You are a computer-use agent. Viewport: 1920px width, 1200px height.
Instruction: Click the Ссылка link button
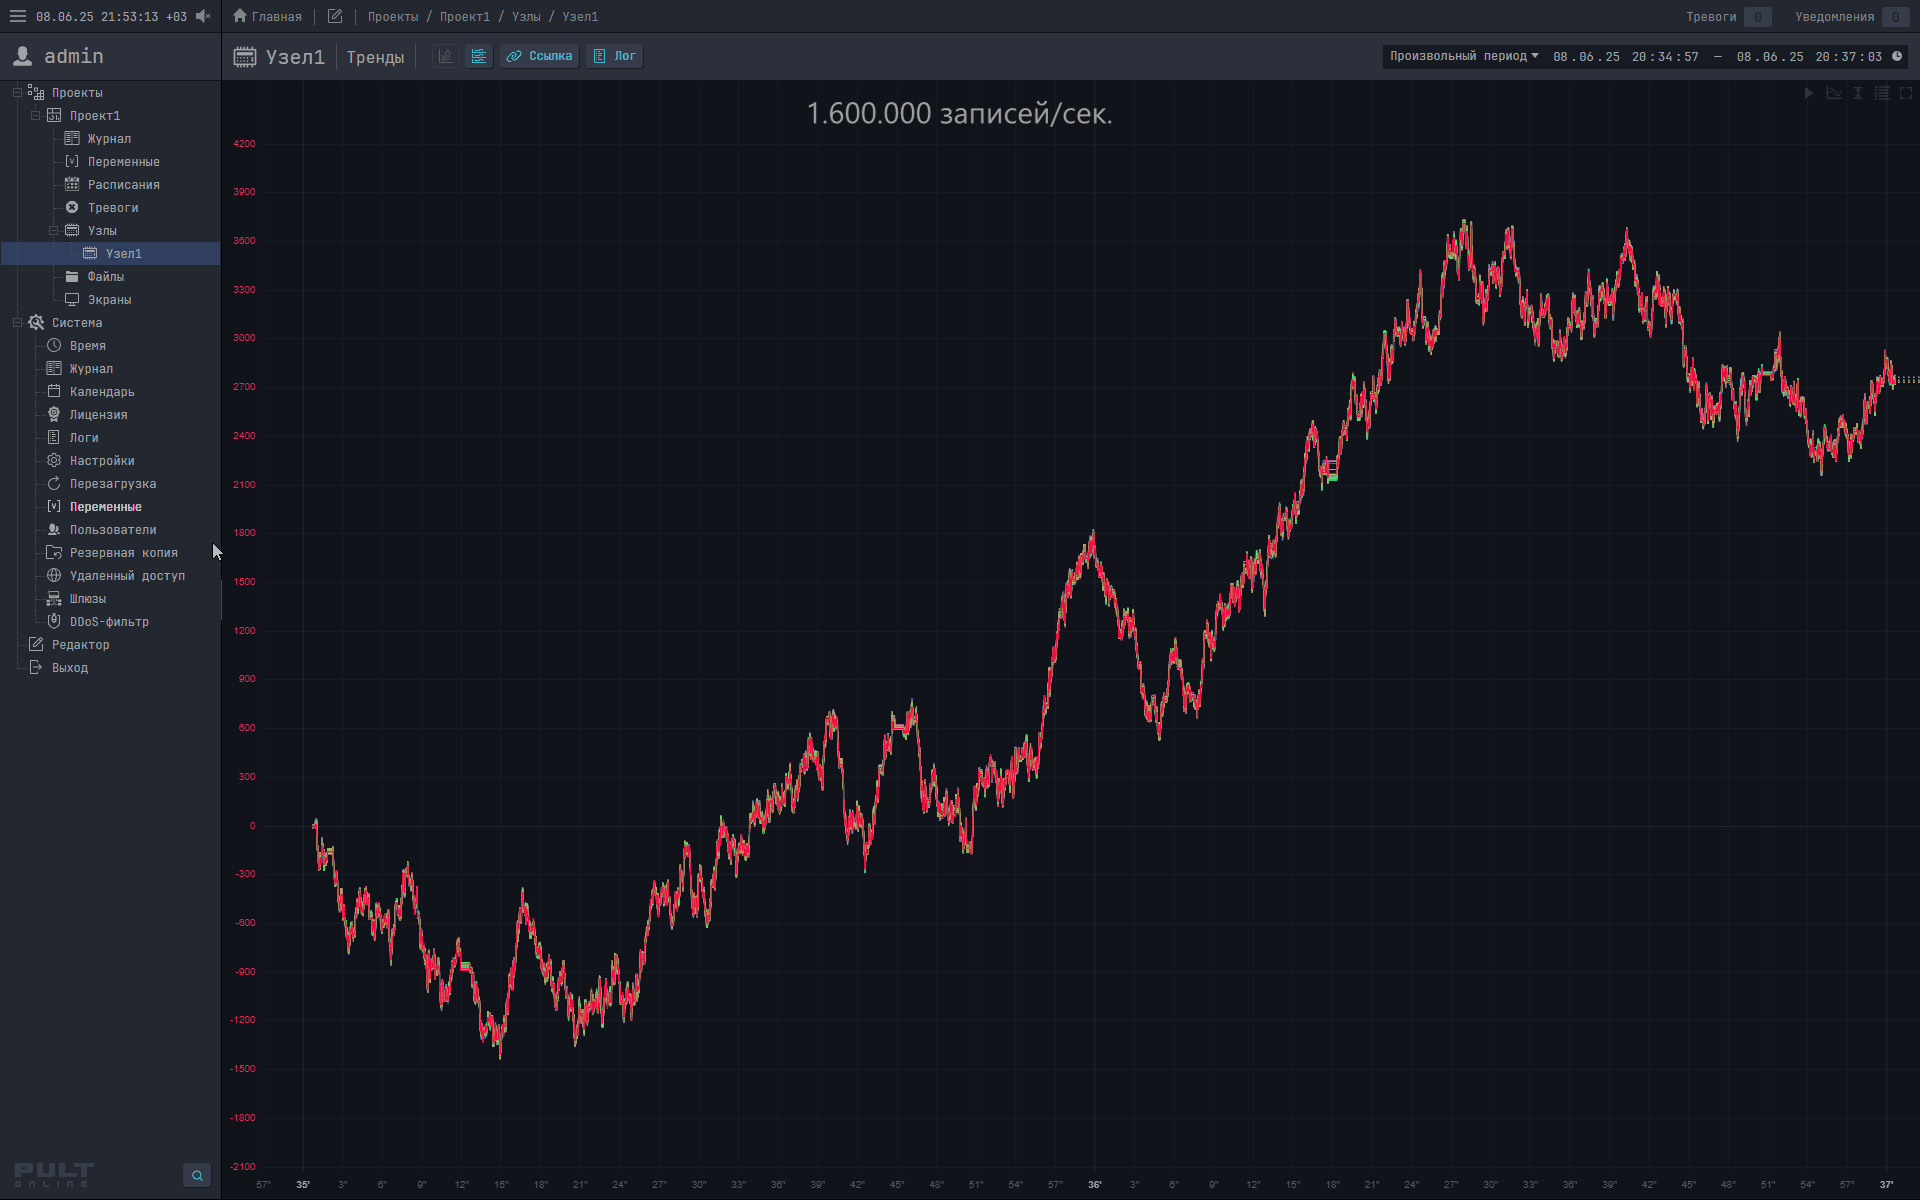[x=540, y=56]
